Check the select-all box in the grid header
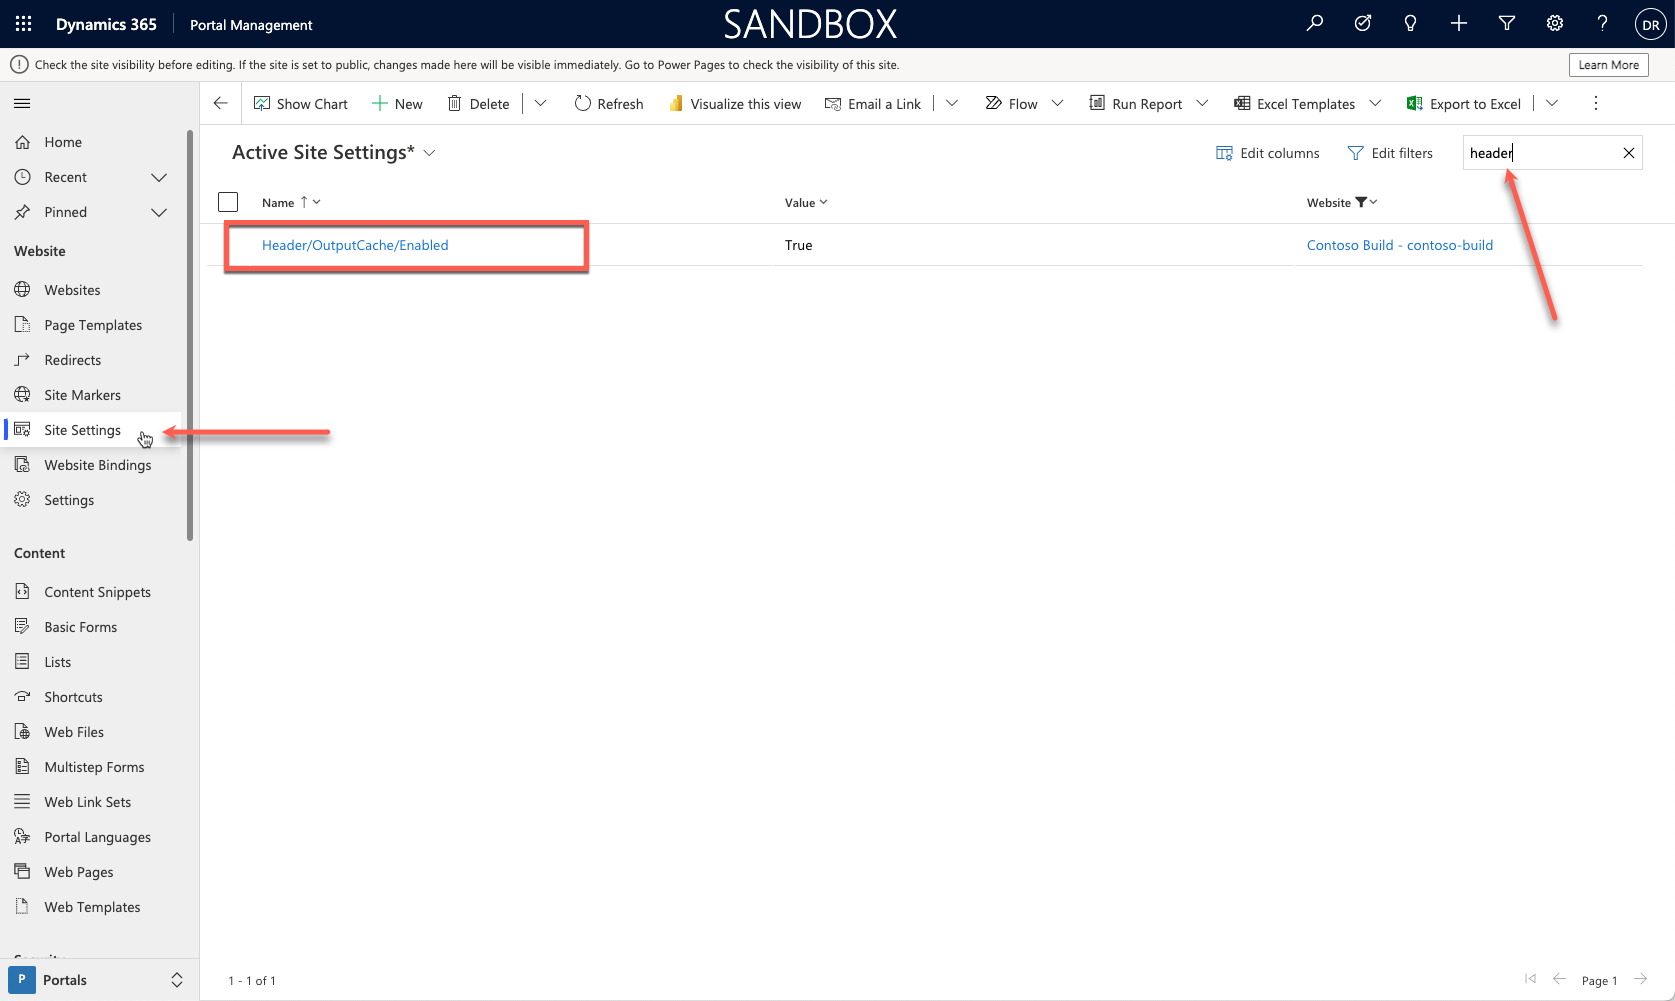The width and height of the screenshot is (1675, 1001). pyautogui.click(x=228, y=201)
